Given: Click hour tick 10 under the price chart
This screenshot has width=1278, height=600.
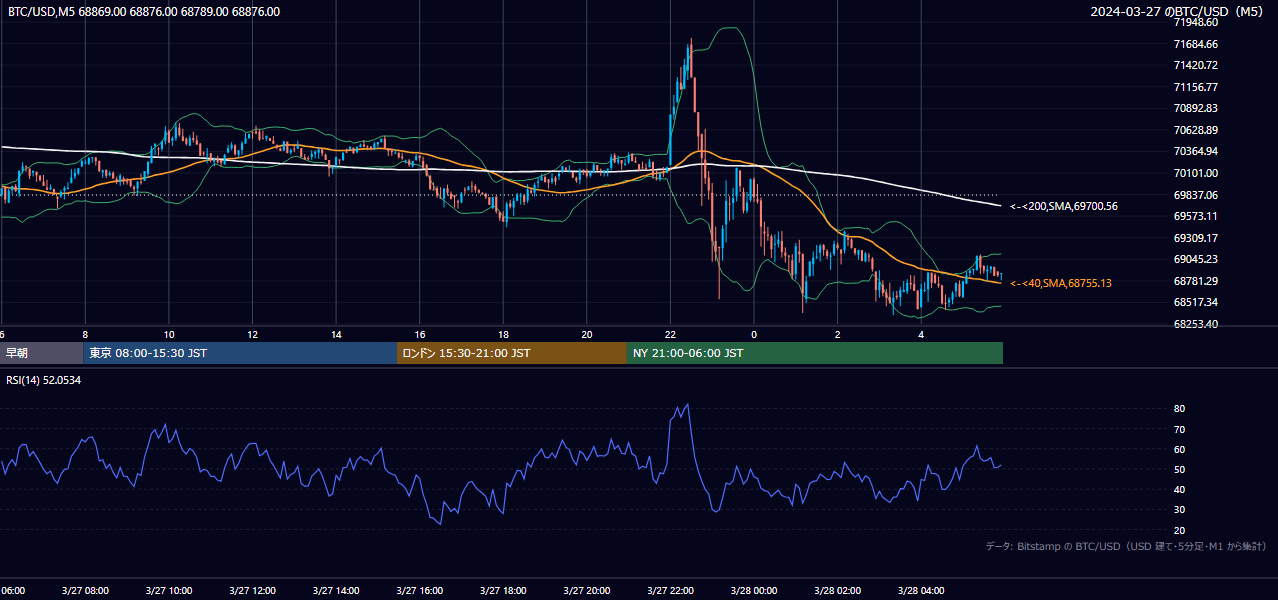Looking at the screenshot, I should (x=169, y=334).
